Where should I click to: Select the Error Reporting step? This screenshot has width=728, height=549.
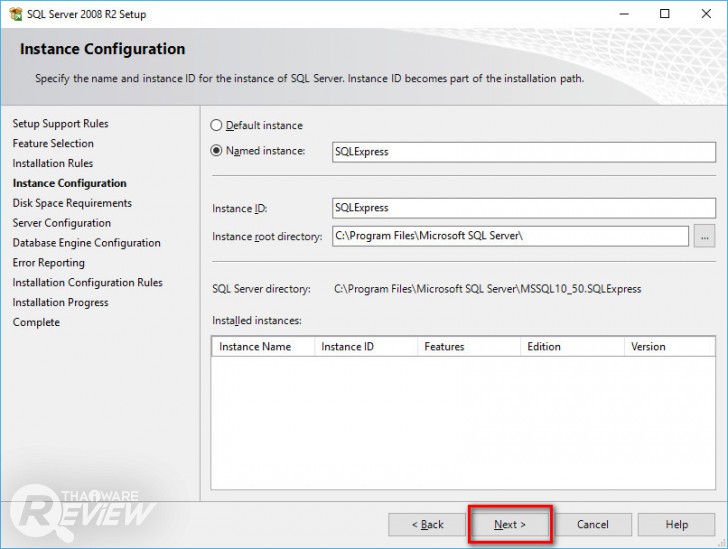click(x=48, y=263)
